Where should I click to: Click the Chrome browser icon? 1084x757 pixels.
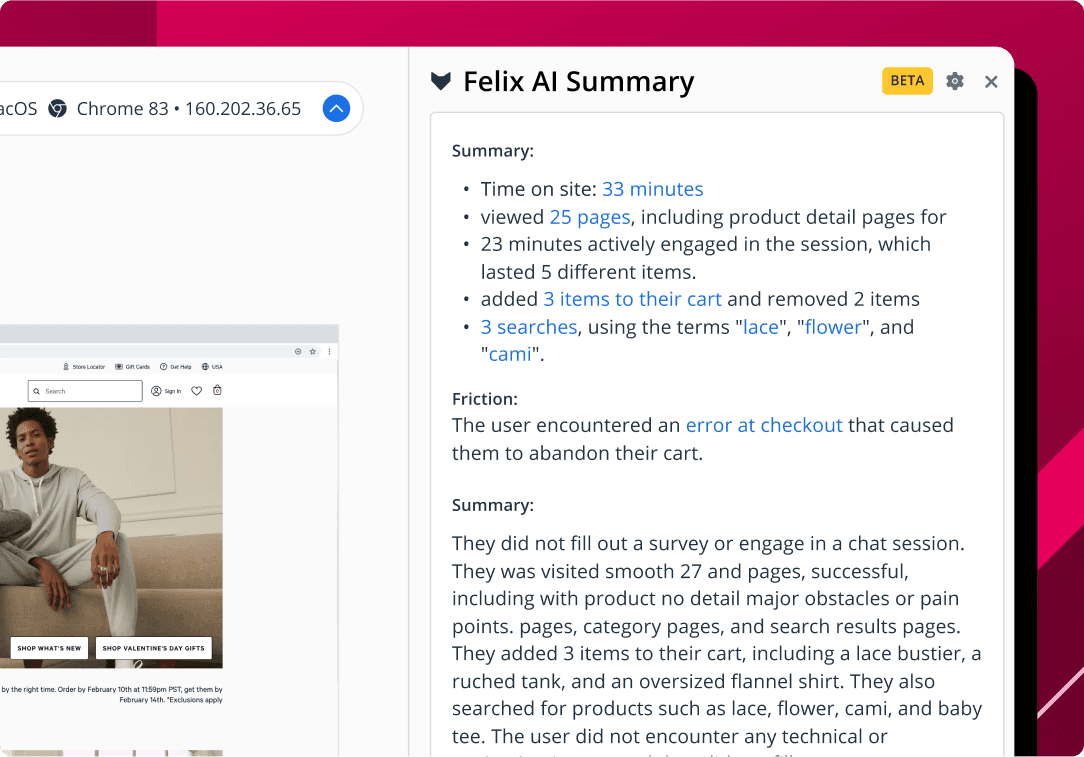58,109
